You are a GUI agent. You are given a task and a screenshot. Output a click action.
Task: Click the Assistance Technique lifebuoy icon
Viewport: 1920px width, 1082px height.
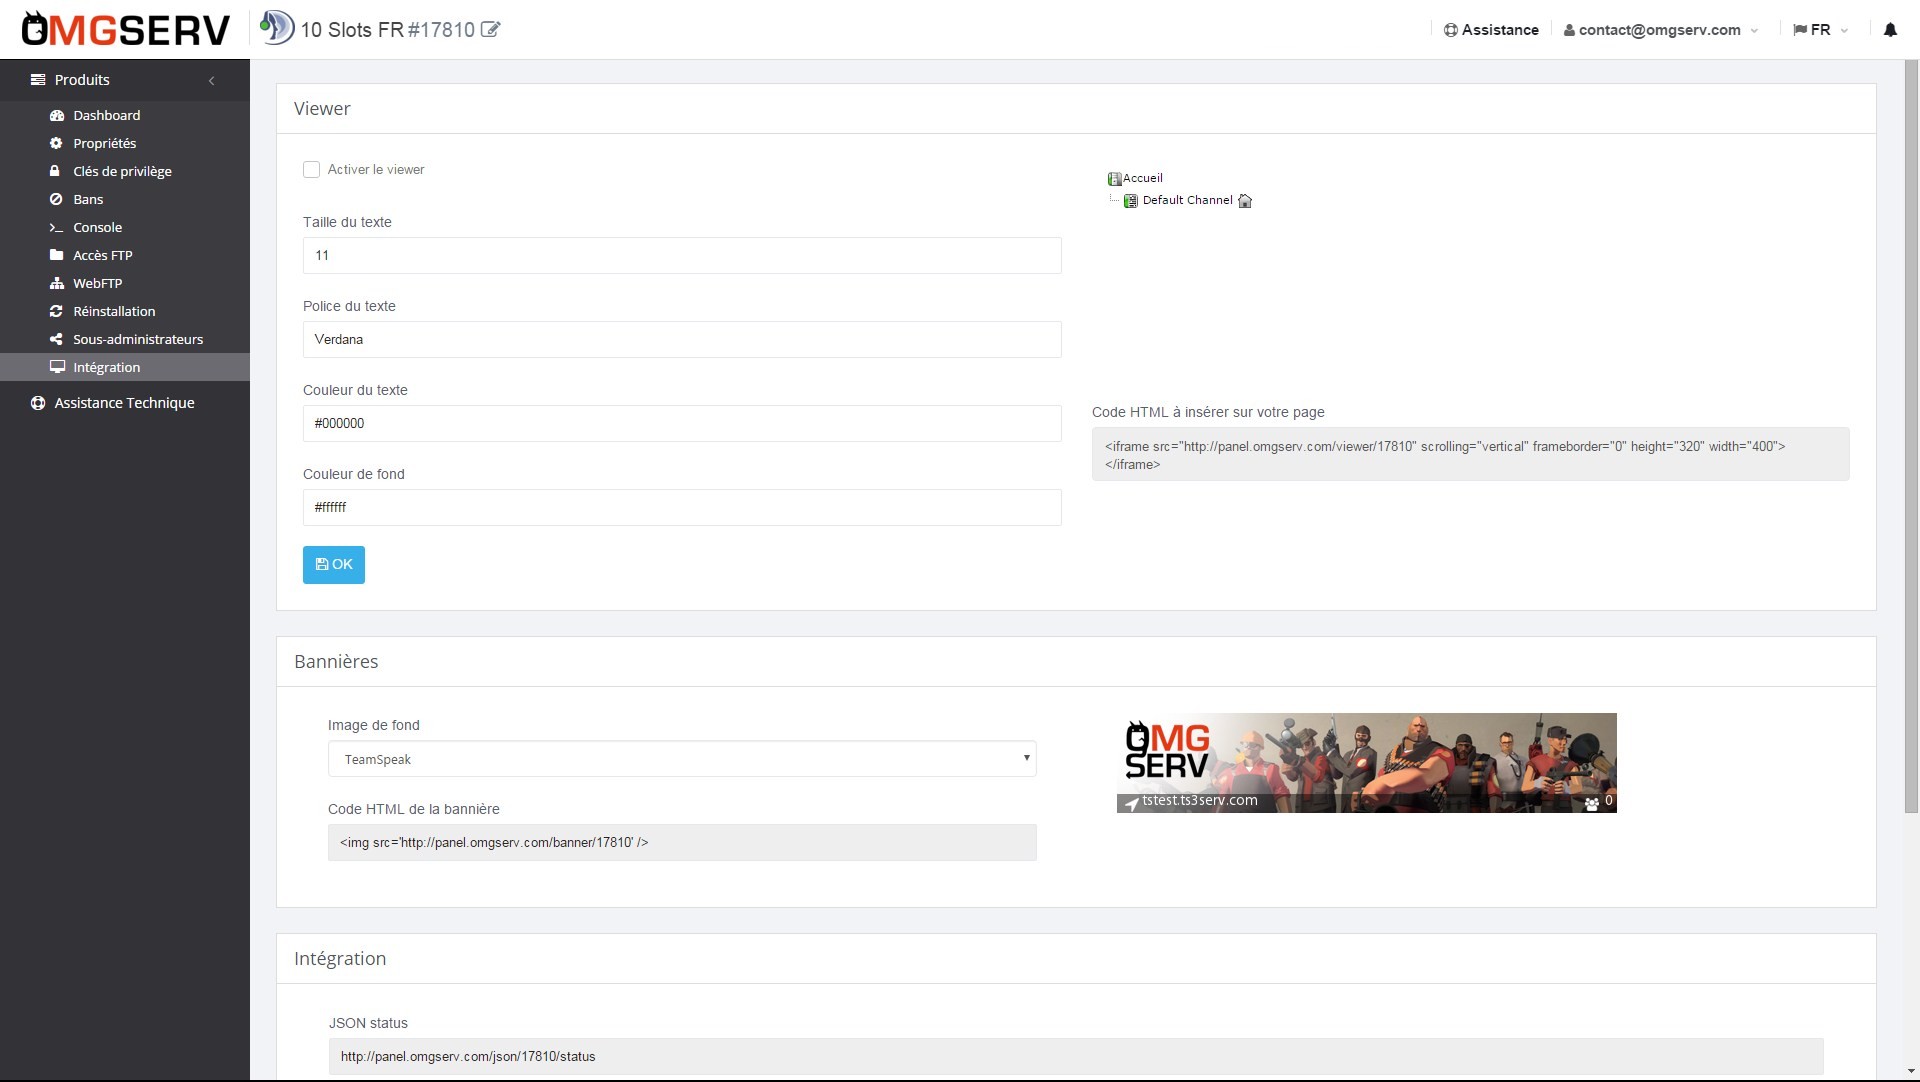tap(38, 404)
